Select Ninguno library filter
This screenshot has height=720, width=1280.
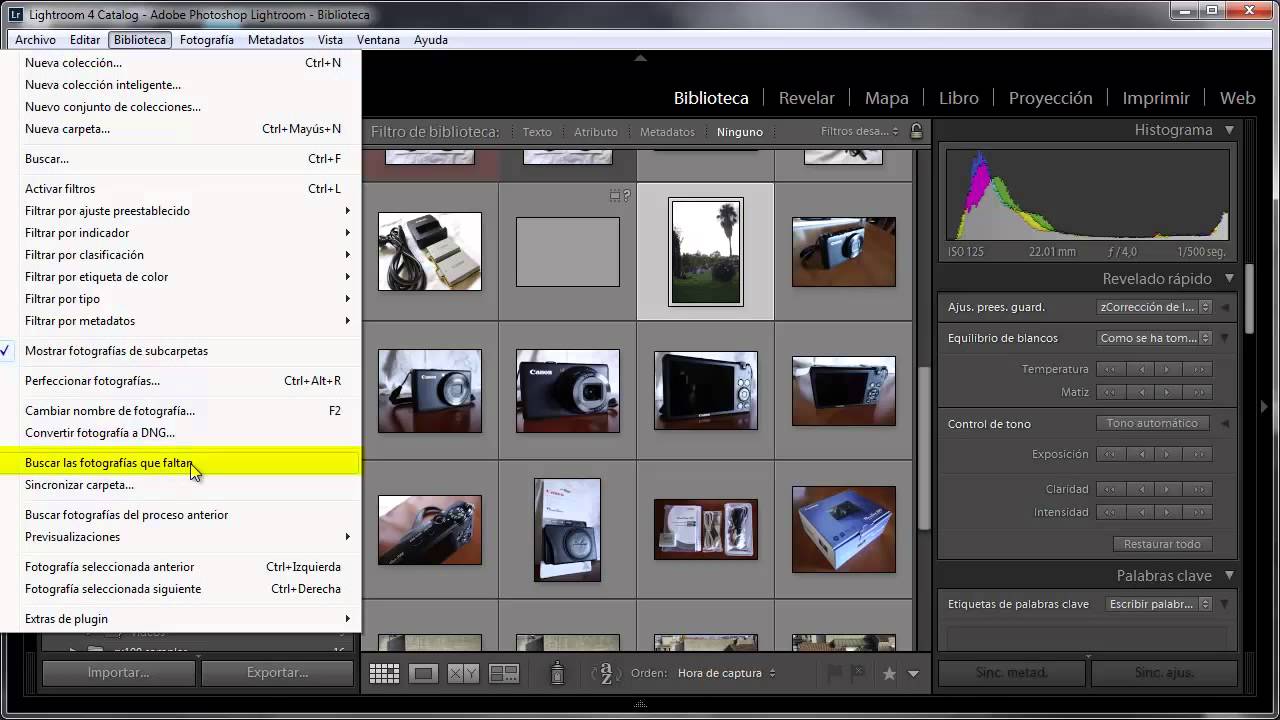point(740,132)
